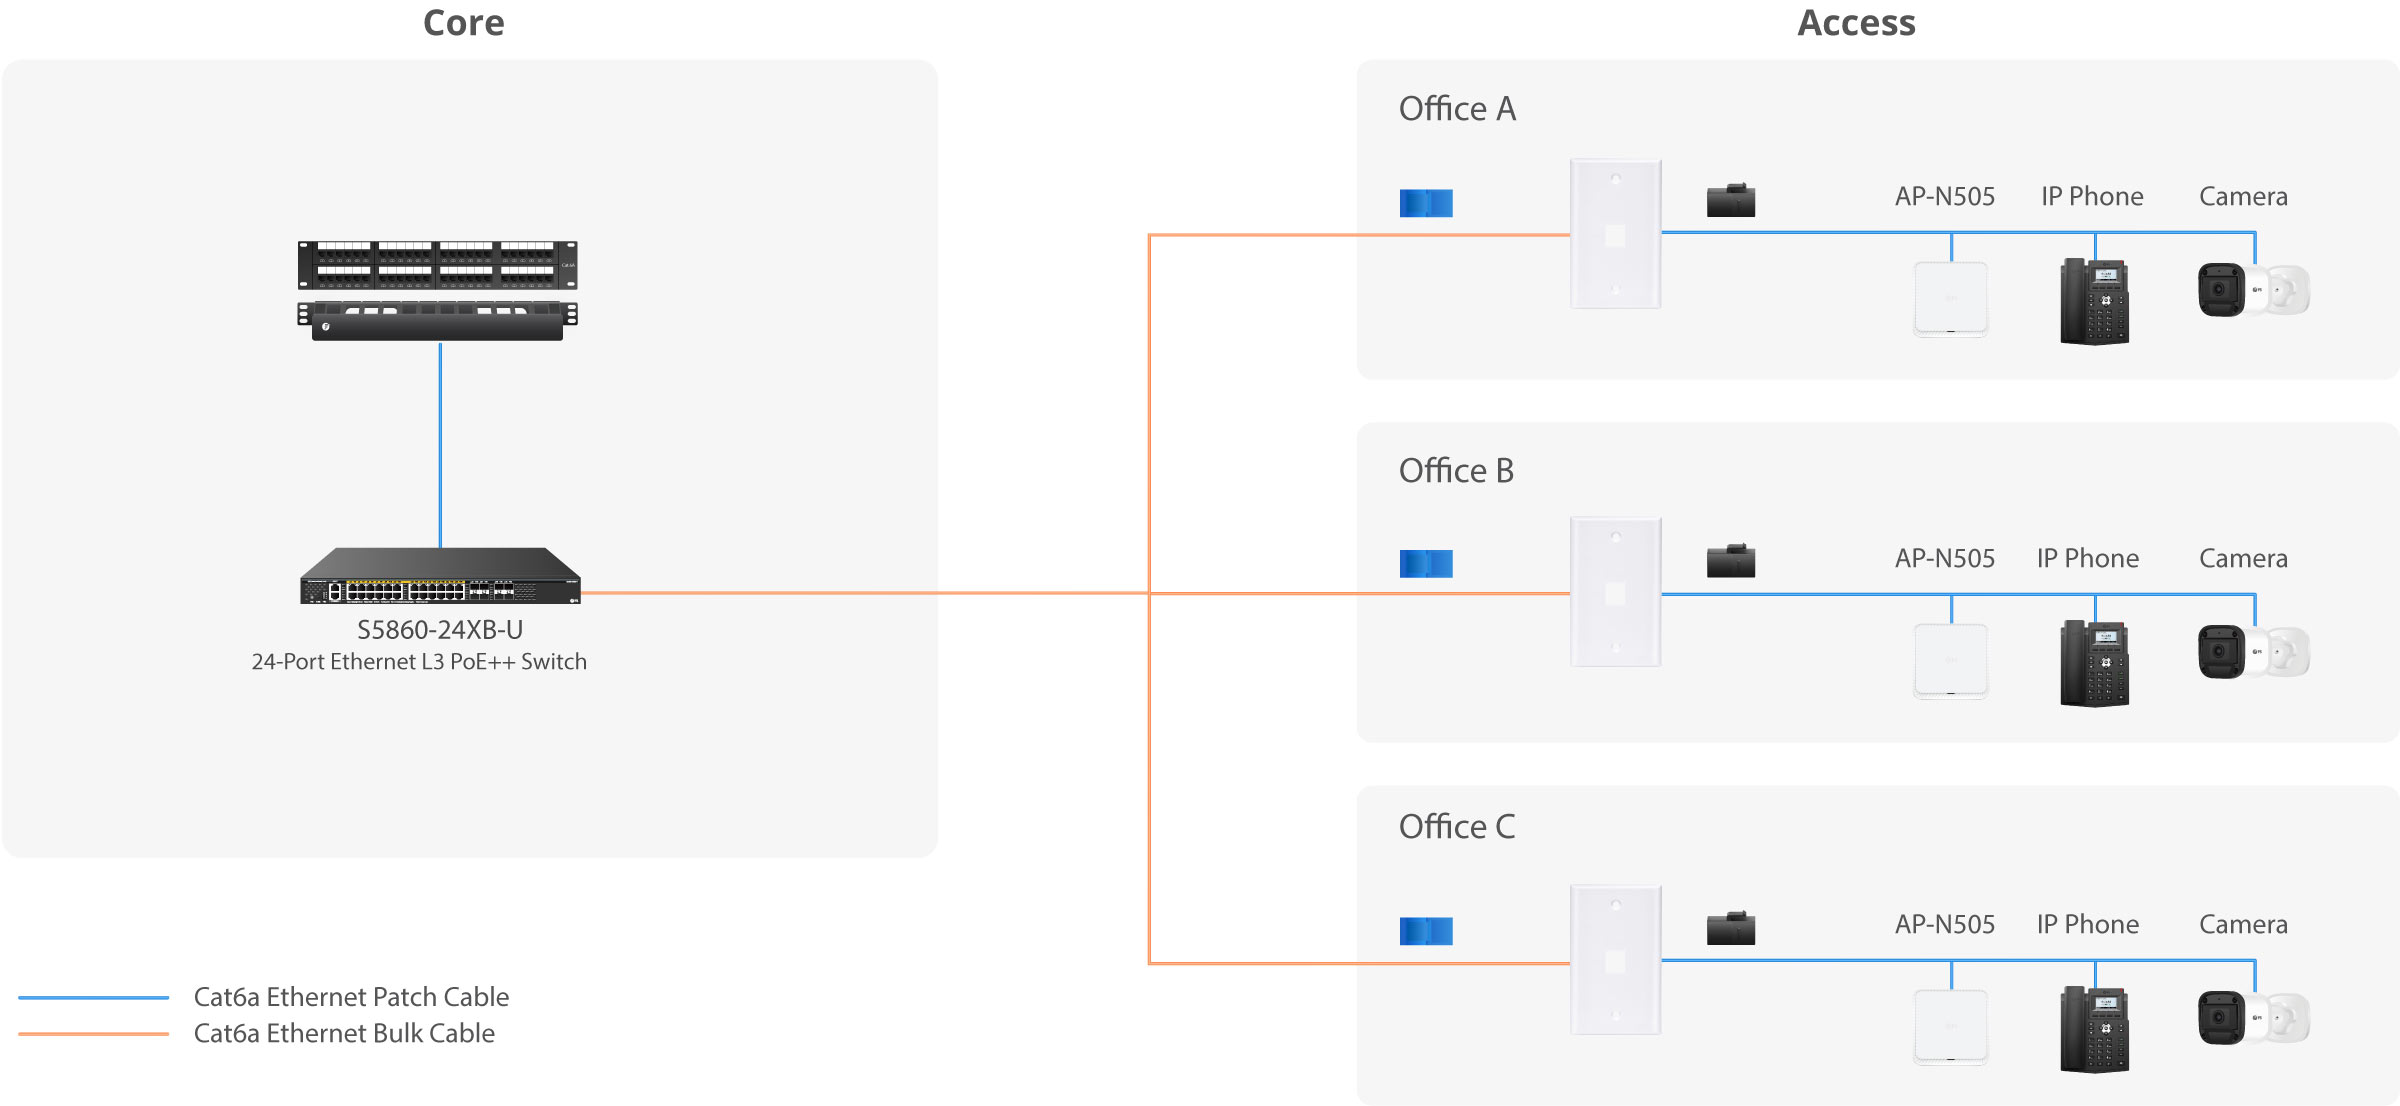
Task: Select the Office A camera image
Action: 2254,290
